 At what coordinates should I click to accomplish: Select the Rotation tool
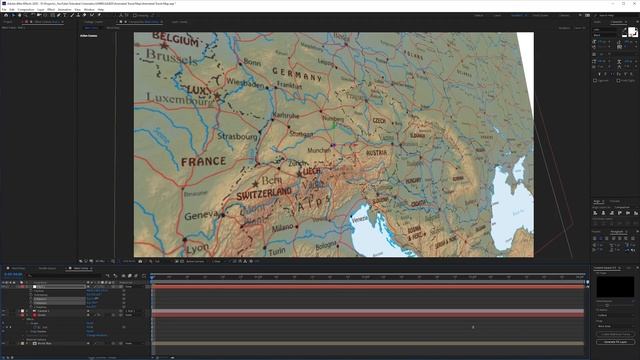(x=32, y=15)
